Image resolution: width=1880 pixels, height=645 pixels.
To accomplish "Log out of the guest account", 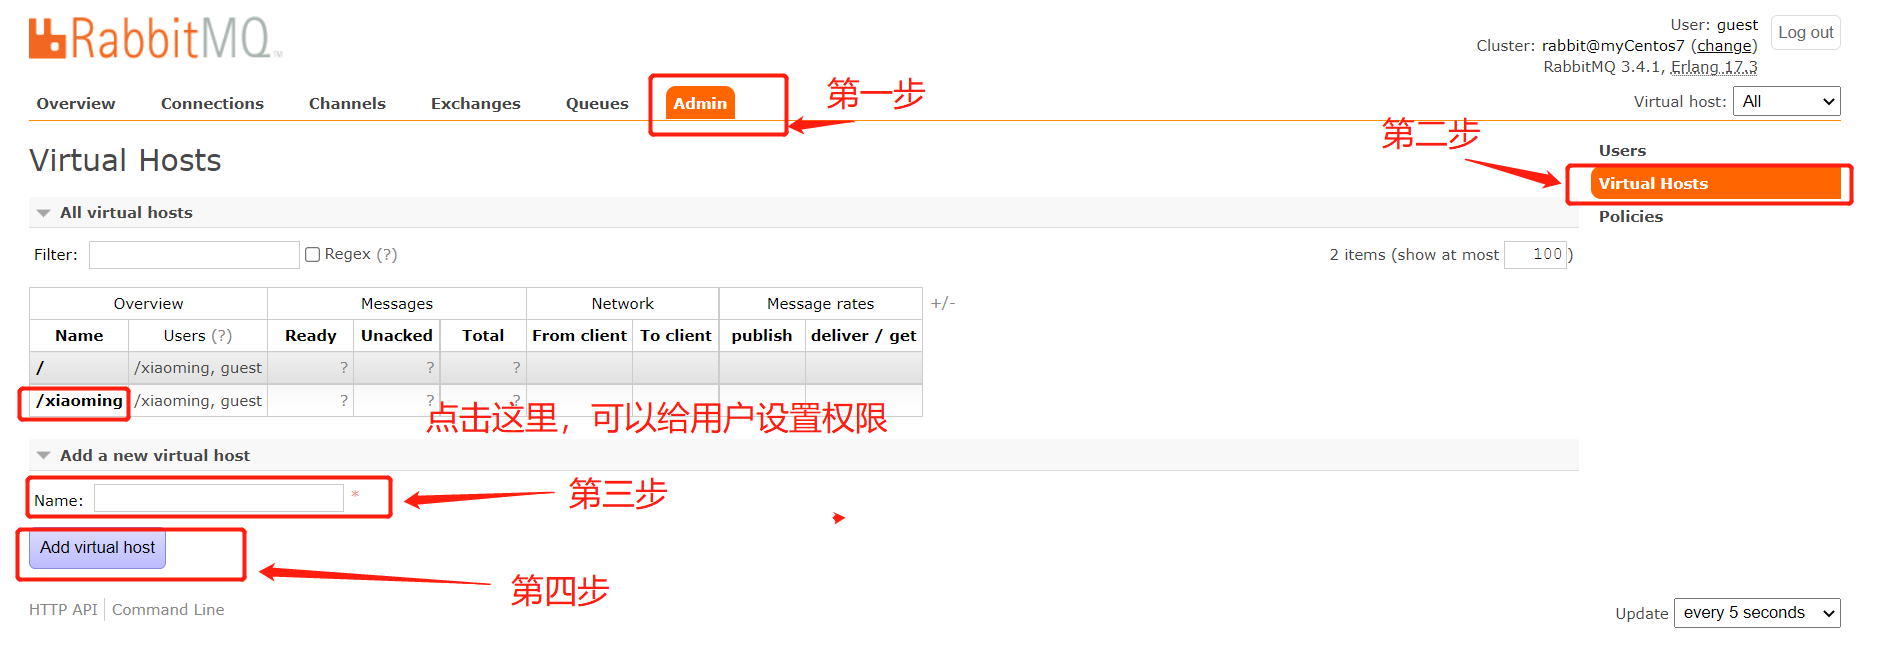I will [1805, 32].
